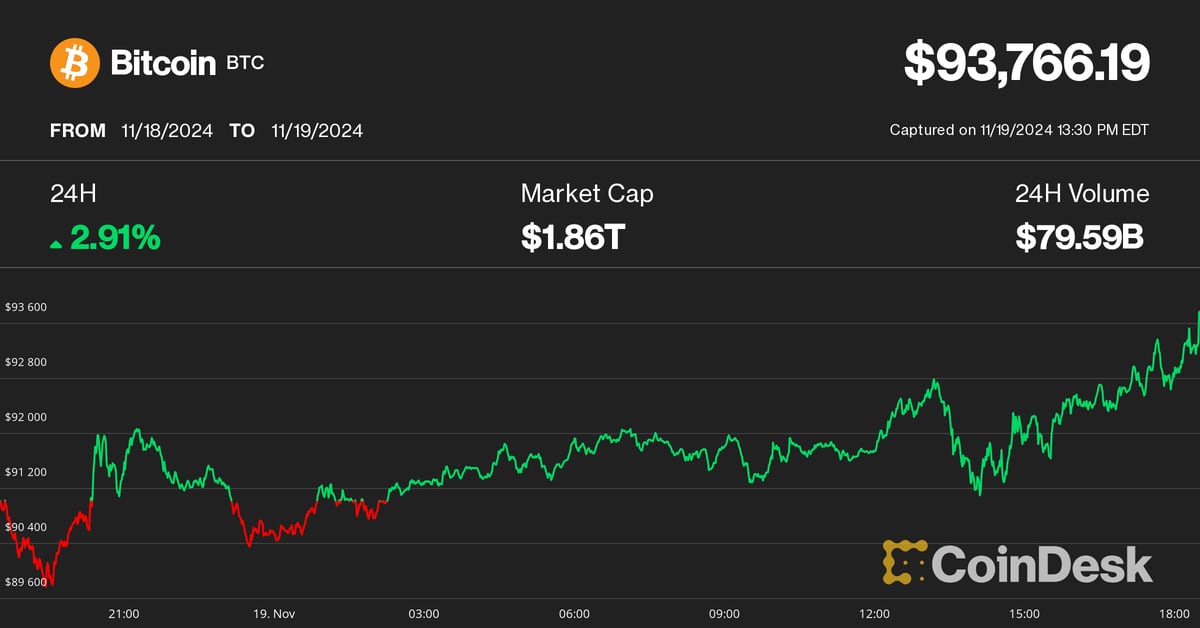Click the 2.91% change percentage
Image resolution: width=1200 pixels, height=628 pixels.
pos(114,238)
